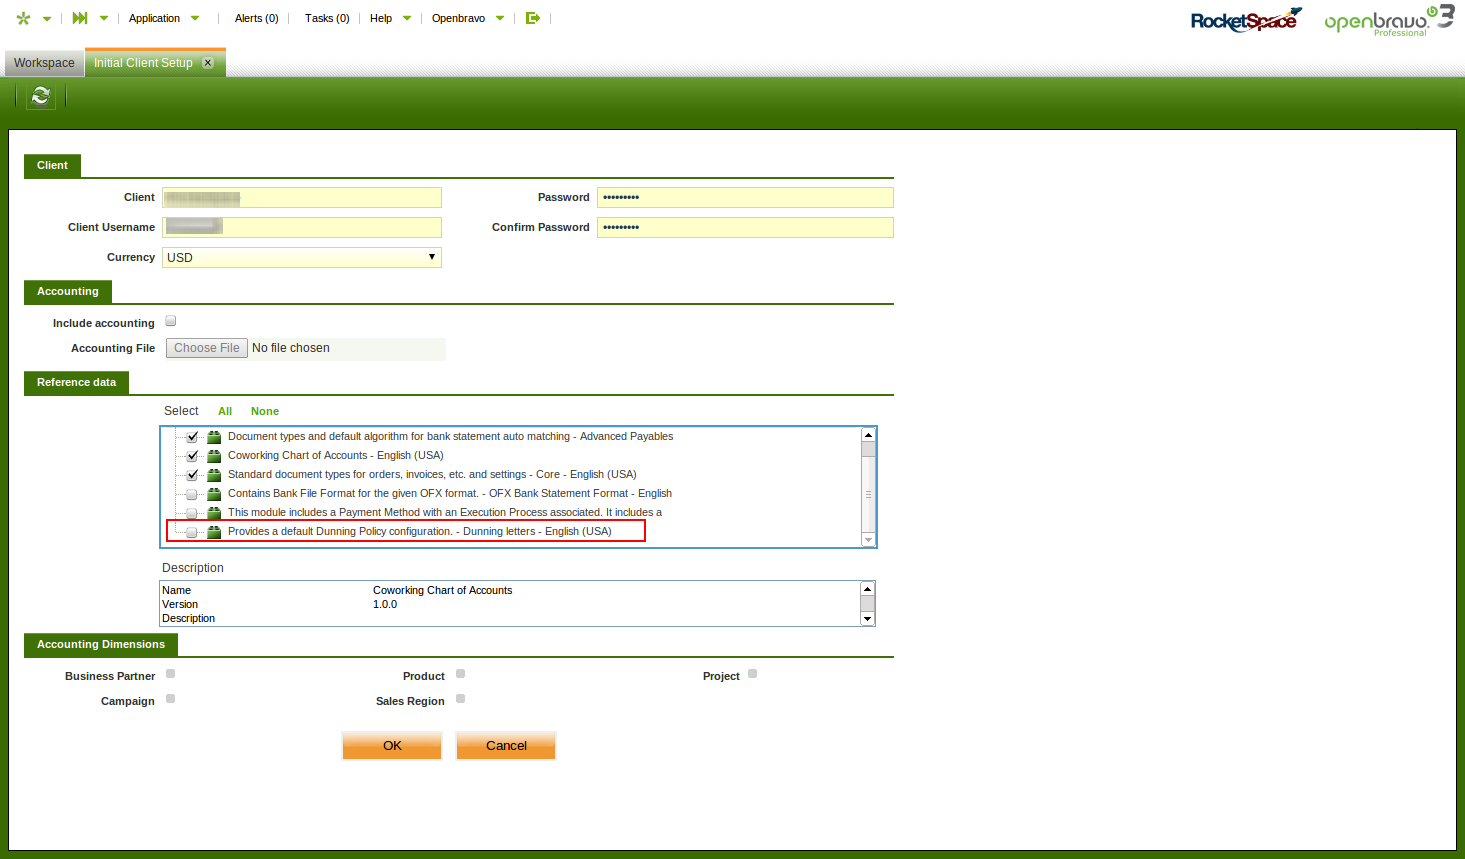The width and height of the screenshot is (1465, 859).
Task: Click the reference data list scroll-down arrow
Action: point(868,540)
